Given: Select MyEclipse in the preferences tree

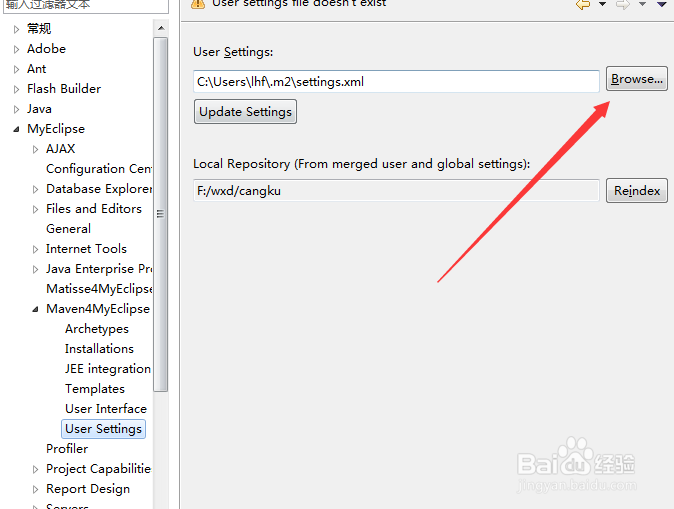Looking at the screenshot, I should 56,129.
